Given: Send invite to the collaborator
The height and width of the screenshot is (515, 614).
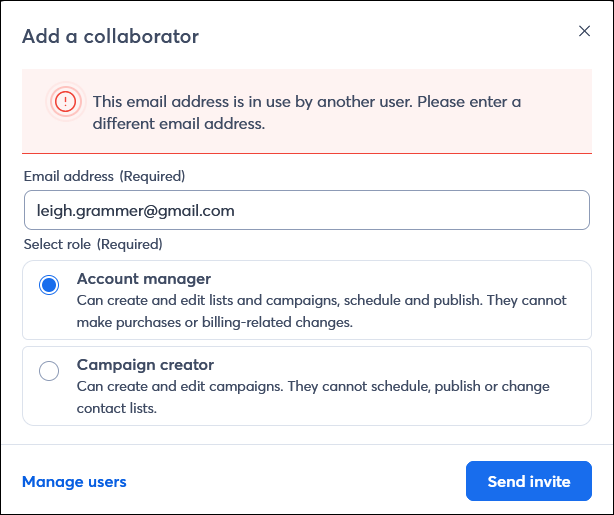Looking at the screenshot, I should click(529, 481).
